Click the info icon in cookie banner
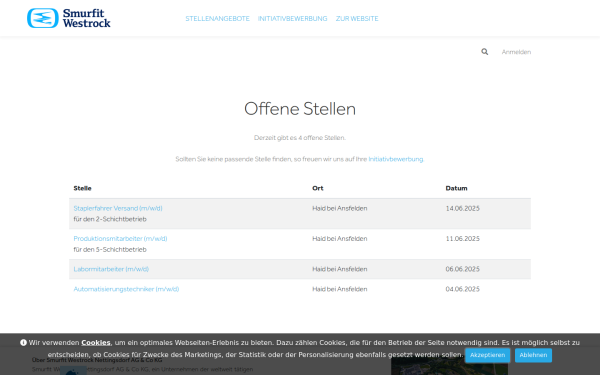This screenshot has height=375, width=600. coord(23,342)
